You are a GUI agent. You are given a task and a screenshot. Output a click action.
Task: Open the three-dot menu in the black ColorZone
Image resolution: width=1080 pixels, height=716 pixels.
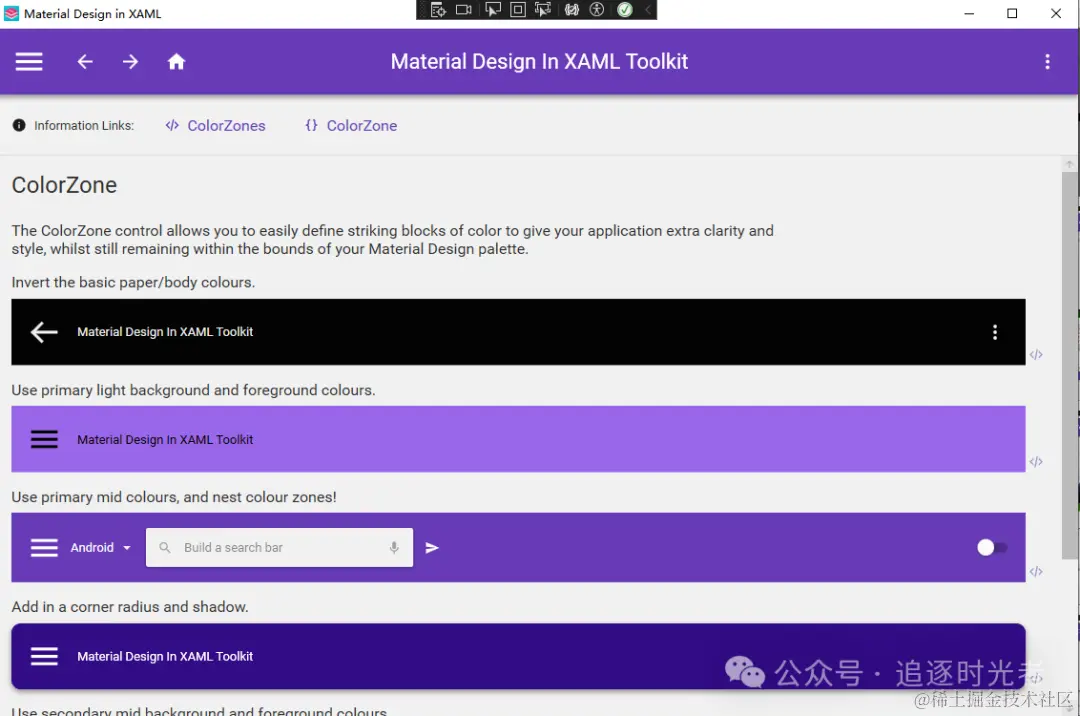995,332
